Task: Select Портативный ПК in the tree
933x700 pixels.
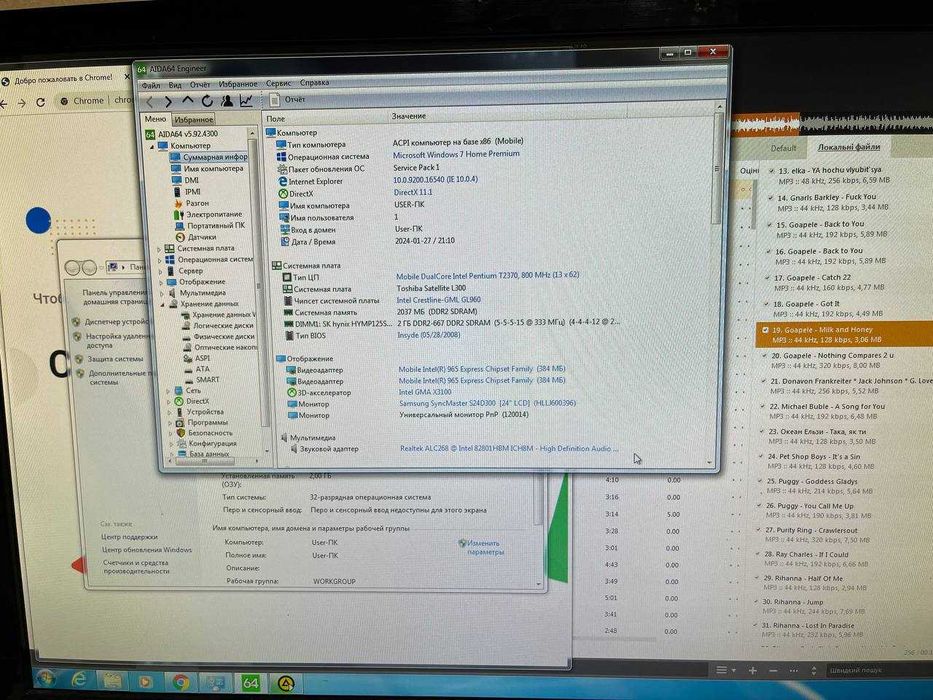Action: [210, 226]
